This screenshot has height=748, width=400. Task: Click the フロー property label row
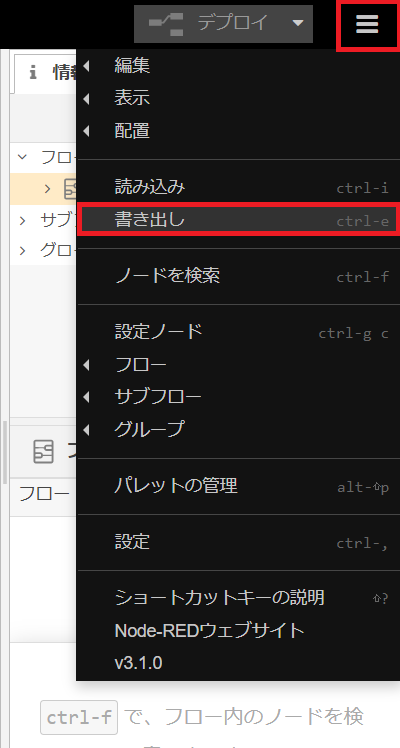pos(44,494)
